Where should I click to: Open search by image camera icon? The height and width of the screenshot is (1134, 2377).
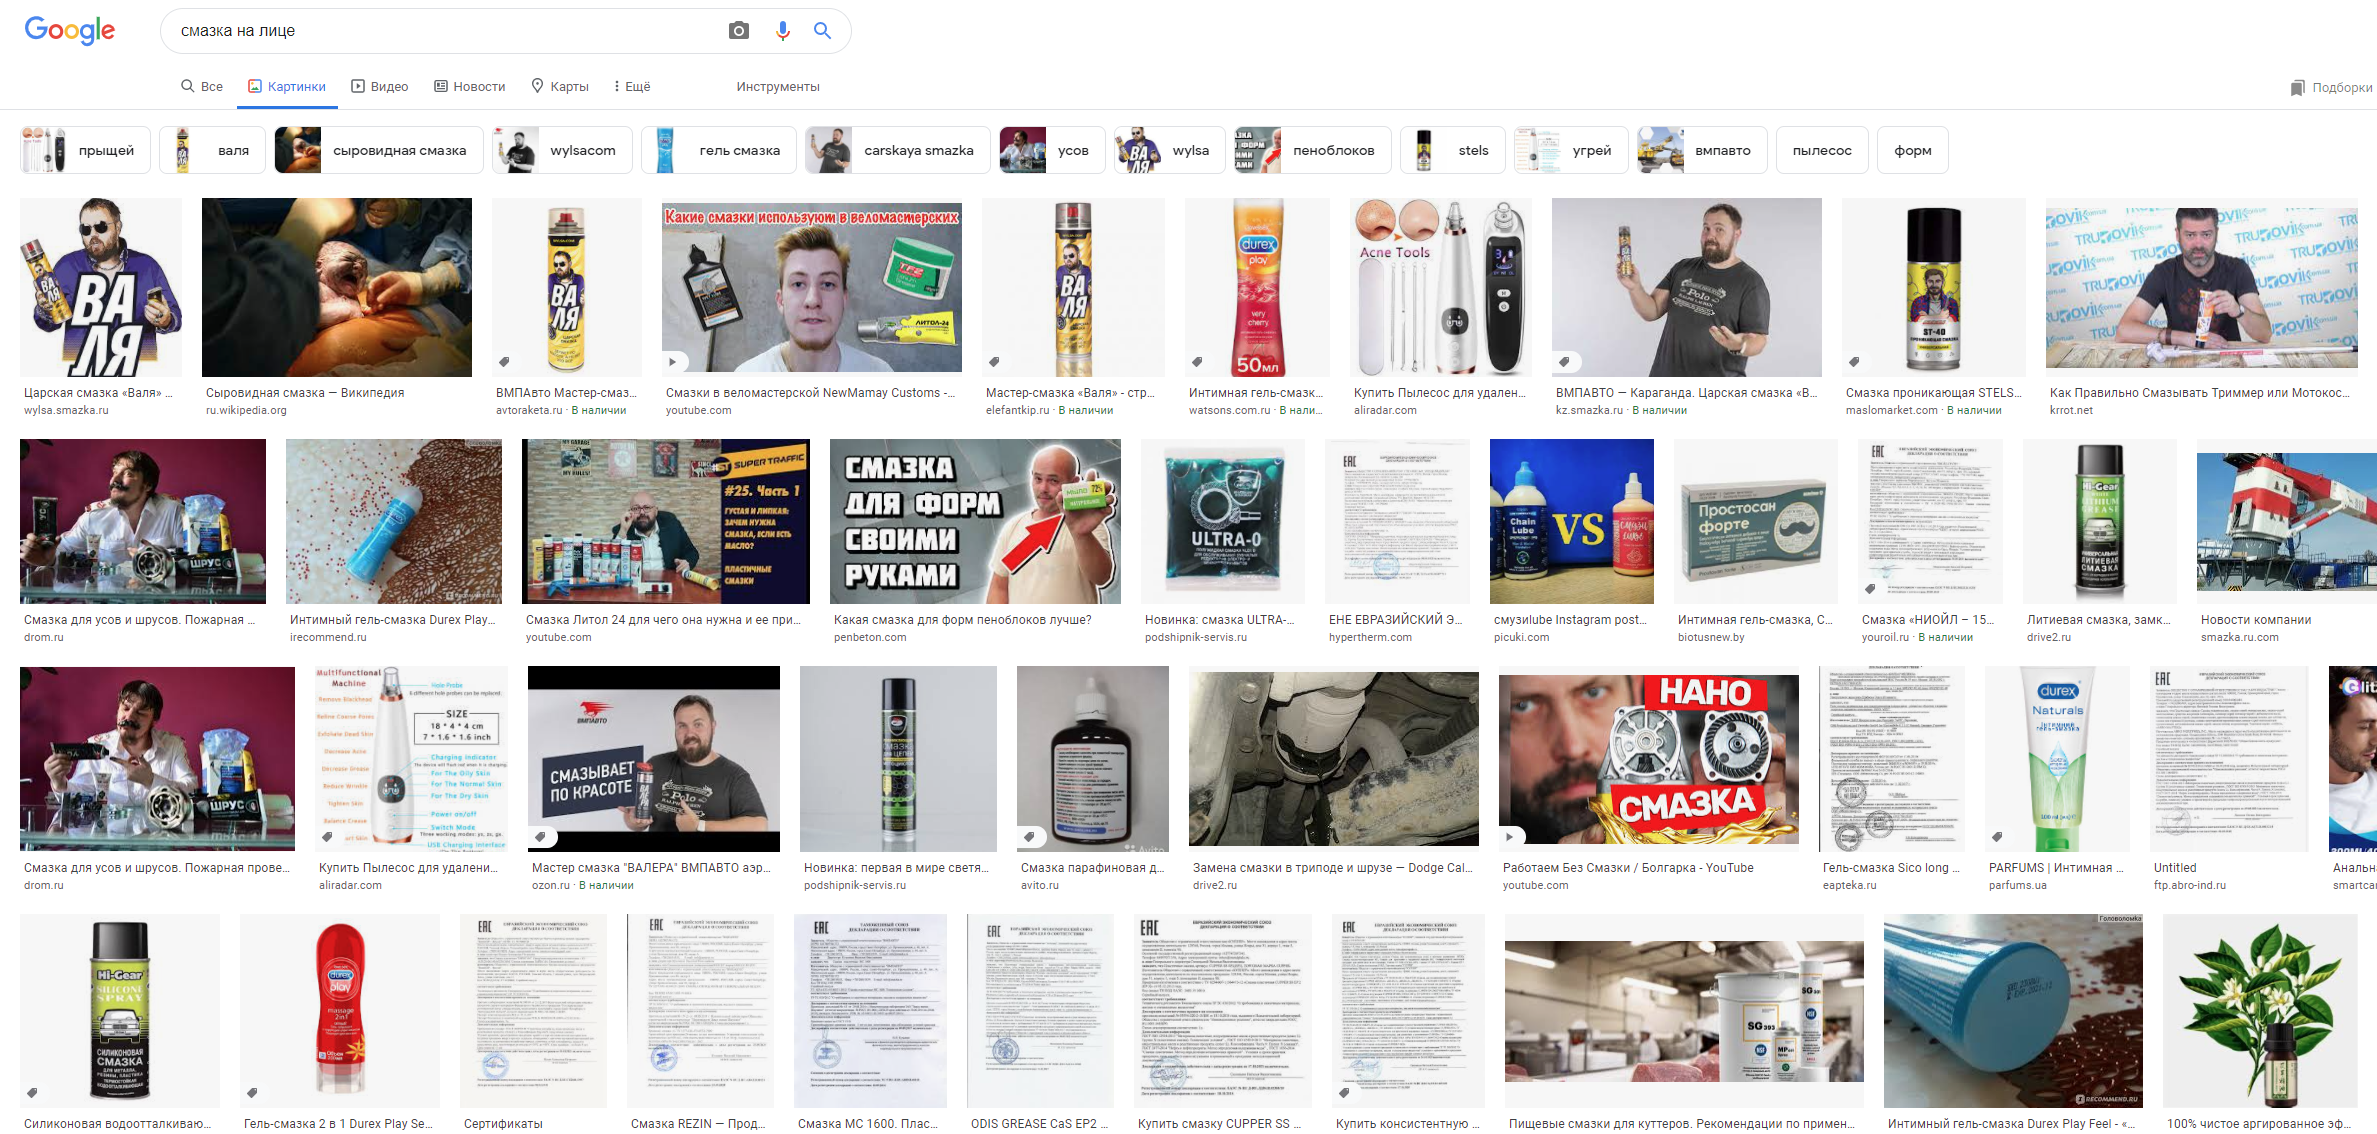pyautogui.click(x=739, y=31)
